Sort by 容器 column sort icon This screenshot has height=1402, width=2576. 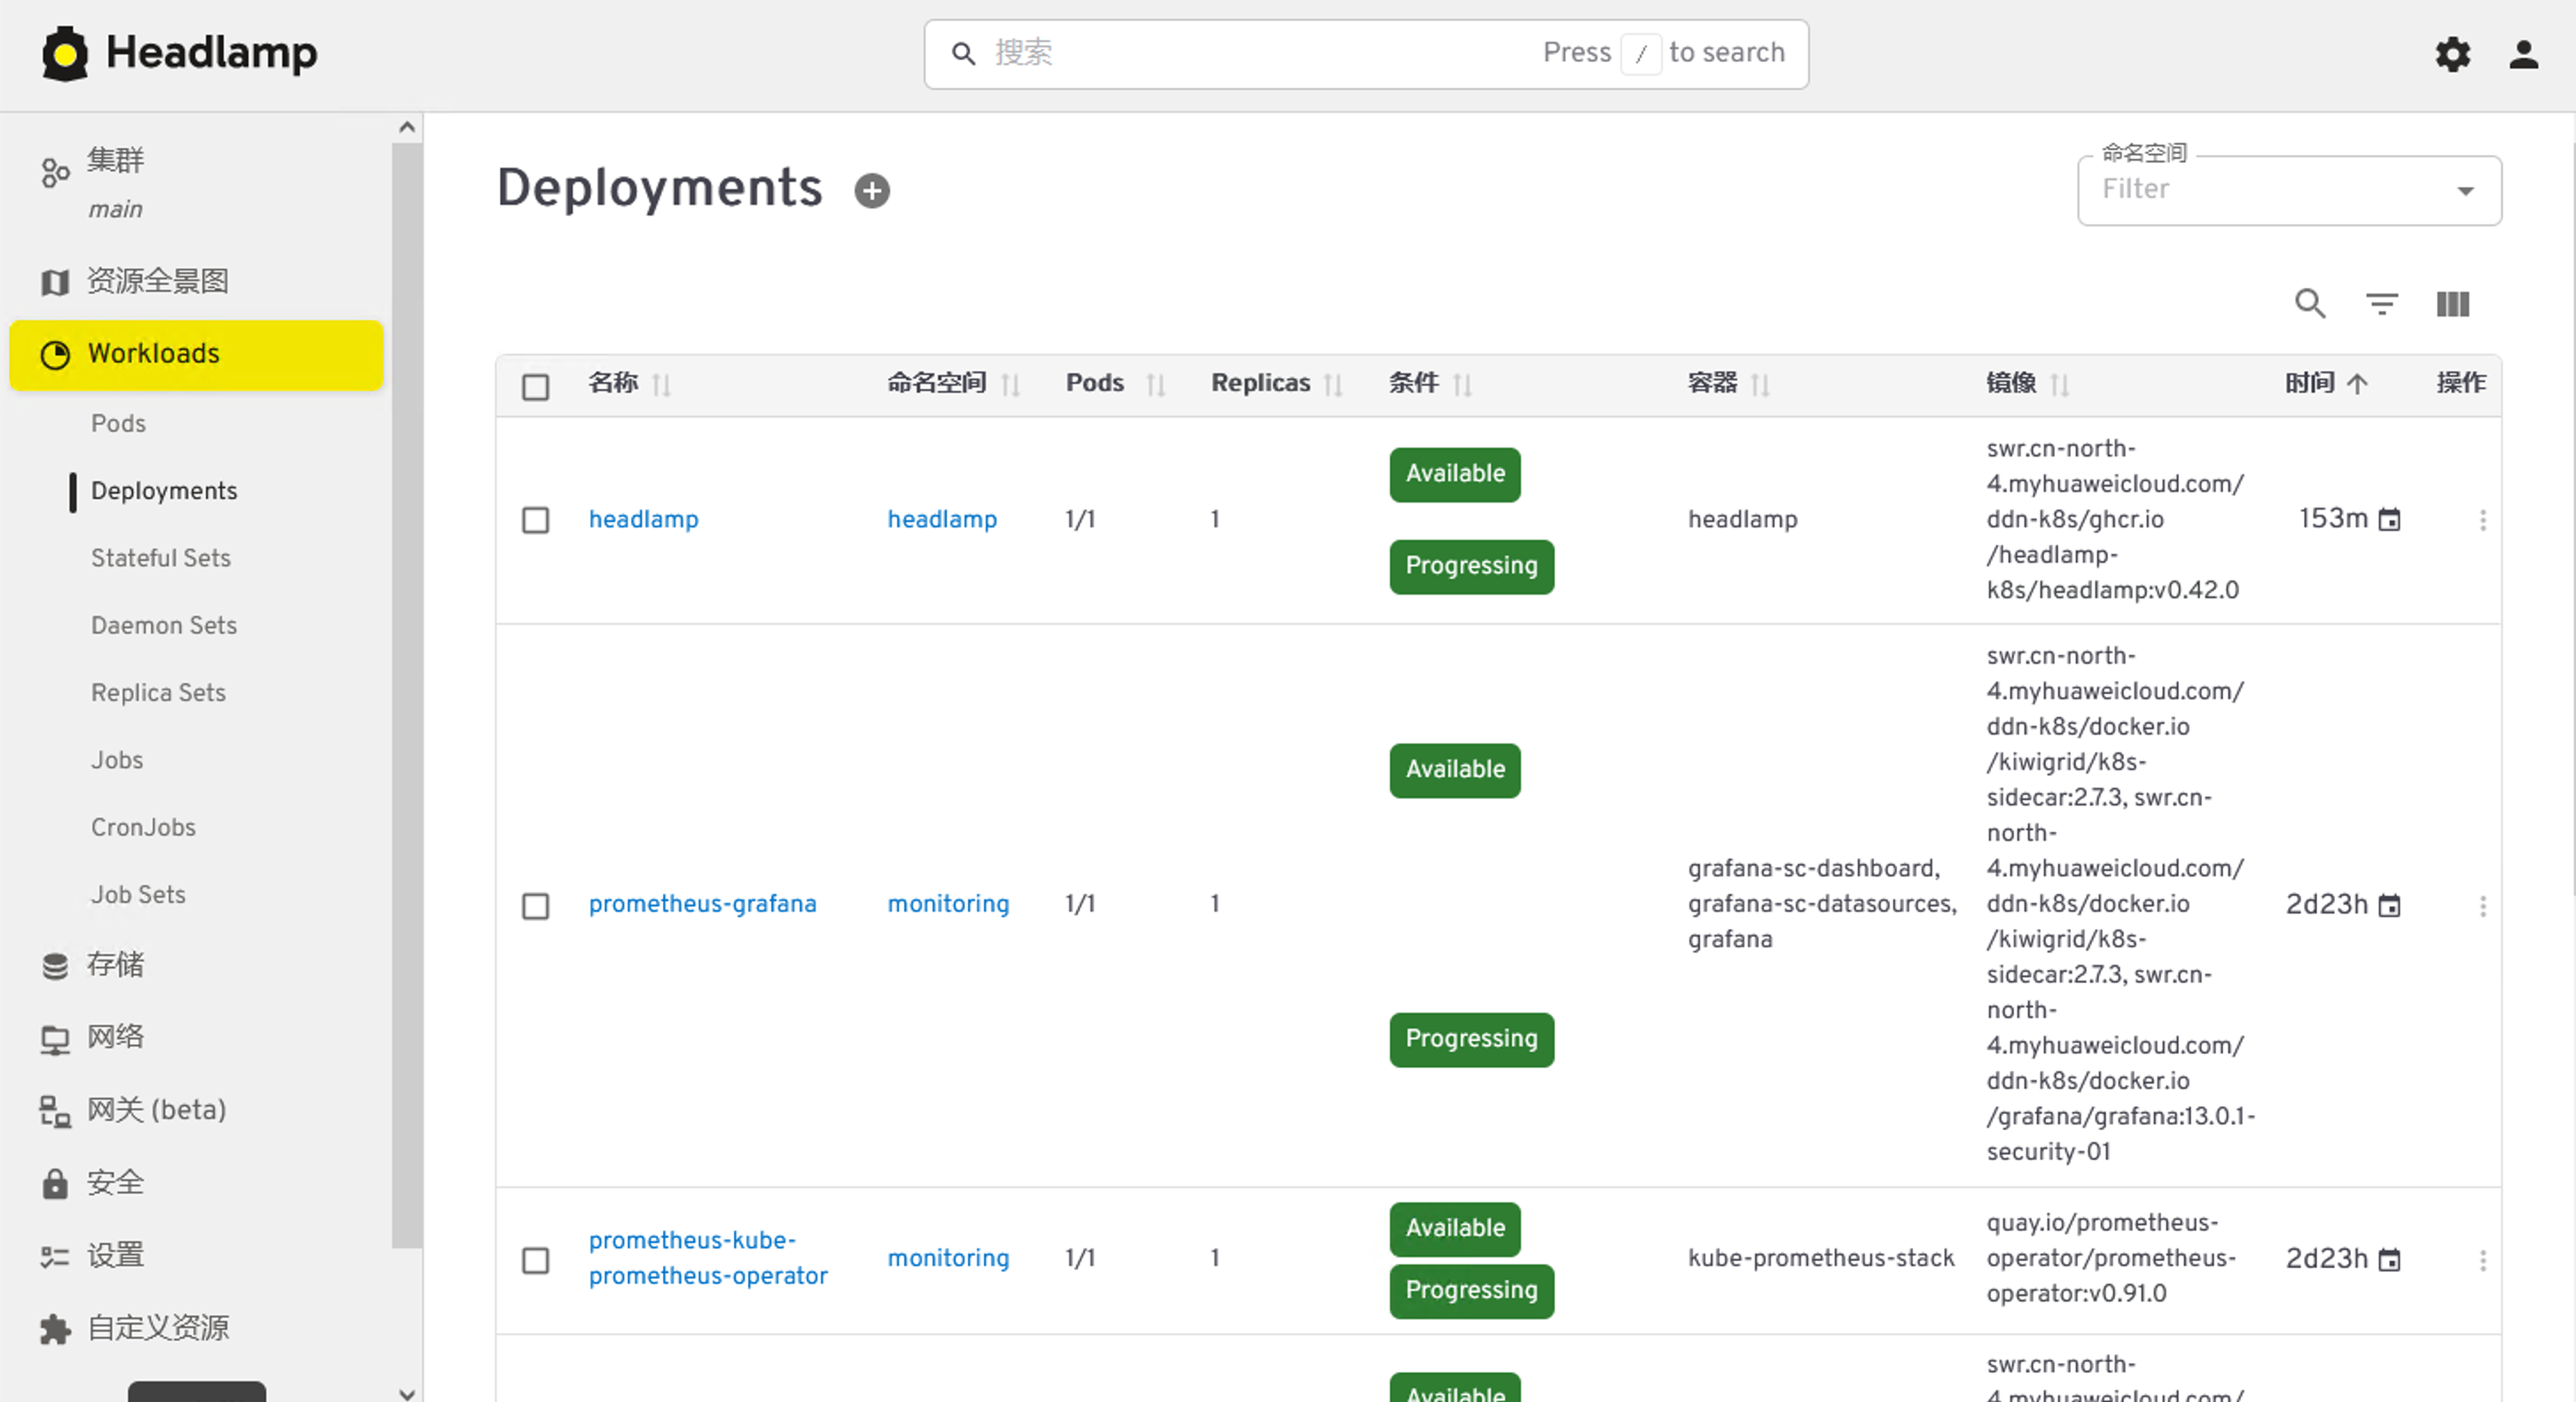coord(1760,384)
